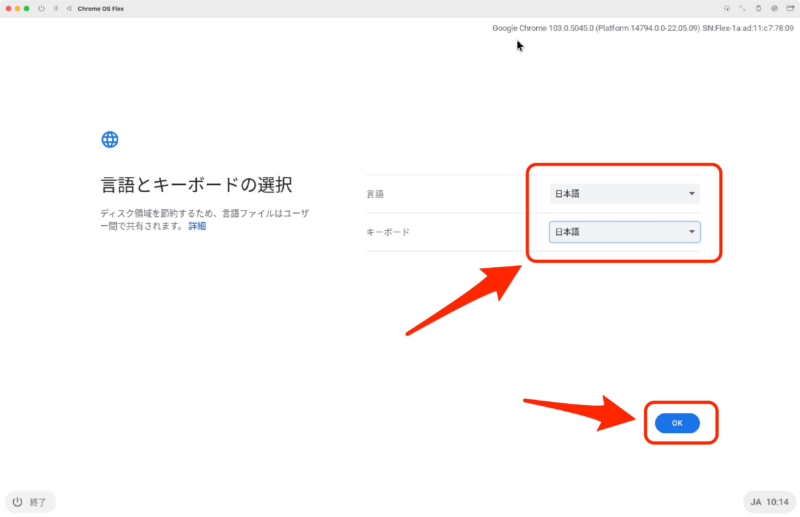This screenshot has width=800, height=517.
Task: Open the 詳細 link
Action: point(197,226)
